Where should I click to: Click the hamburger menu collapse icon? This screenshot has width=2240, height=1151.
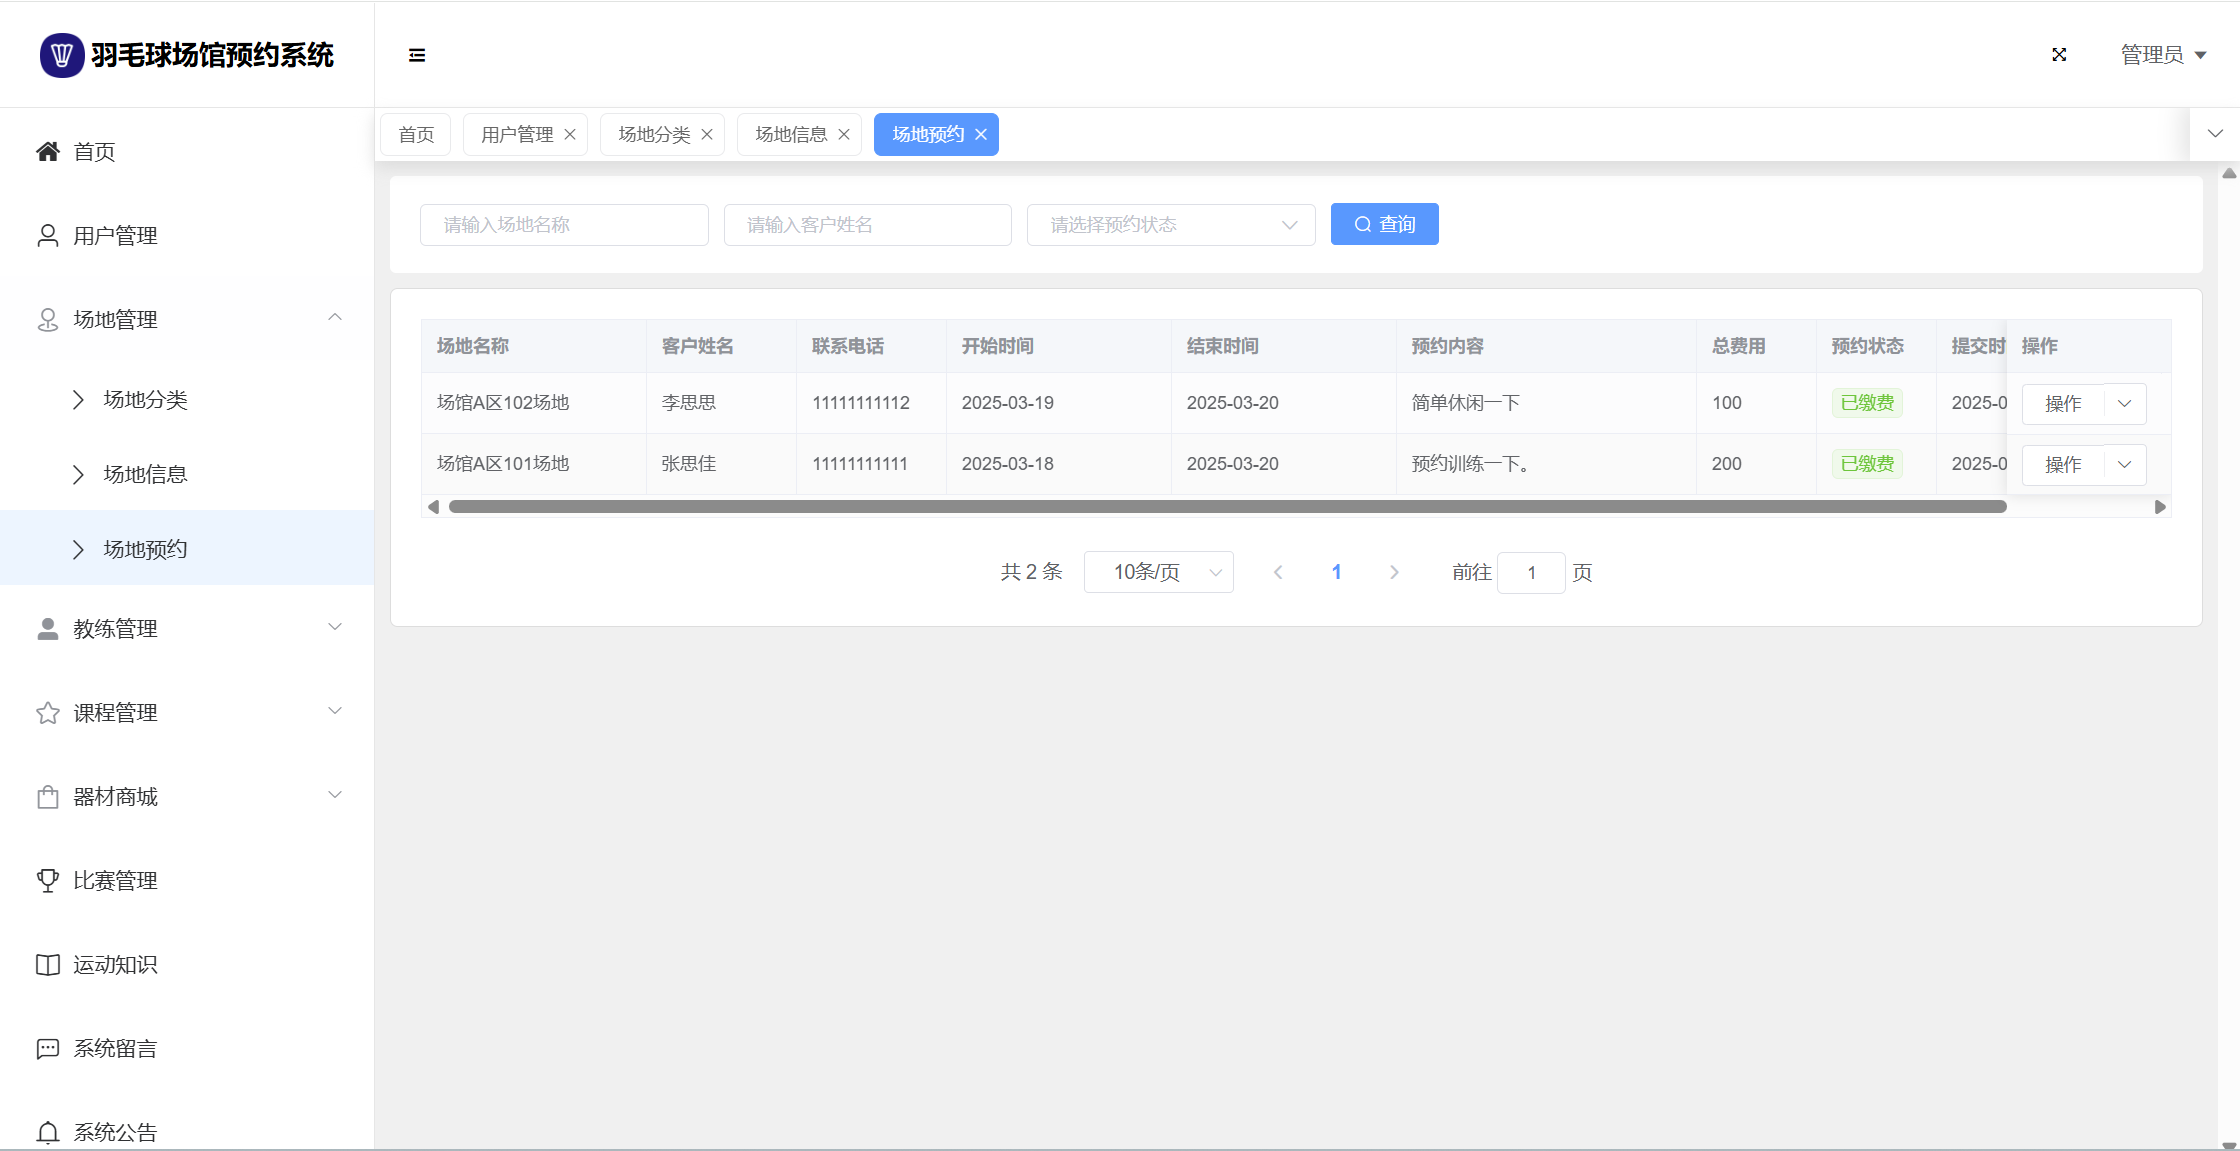pos(417,55)
